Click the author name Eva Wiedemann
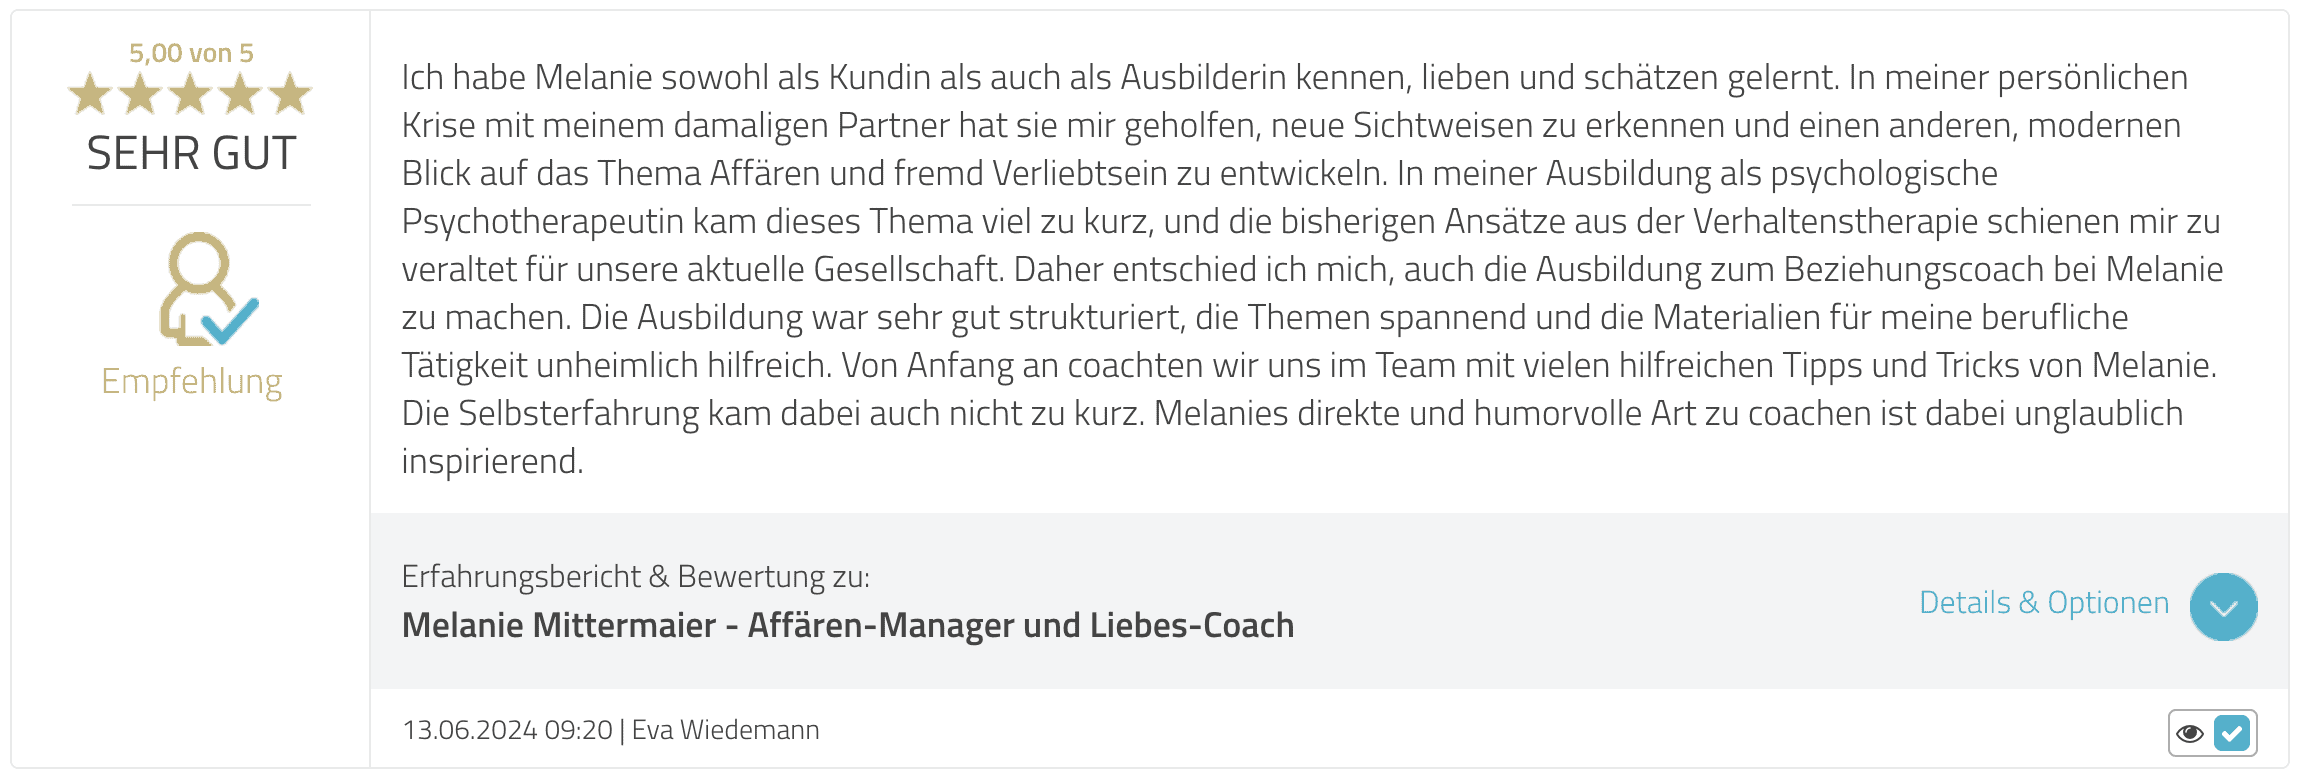 click(725, 730)
